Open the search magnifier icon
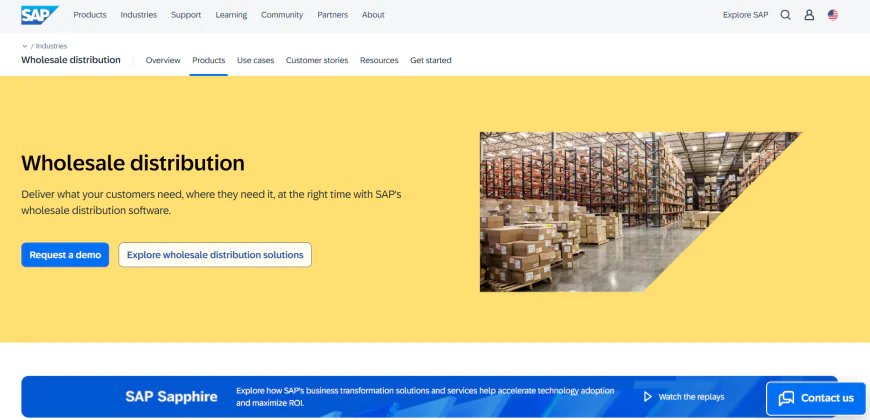Viewport: 870px width, 420px height. (786, 15)
